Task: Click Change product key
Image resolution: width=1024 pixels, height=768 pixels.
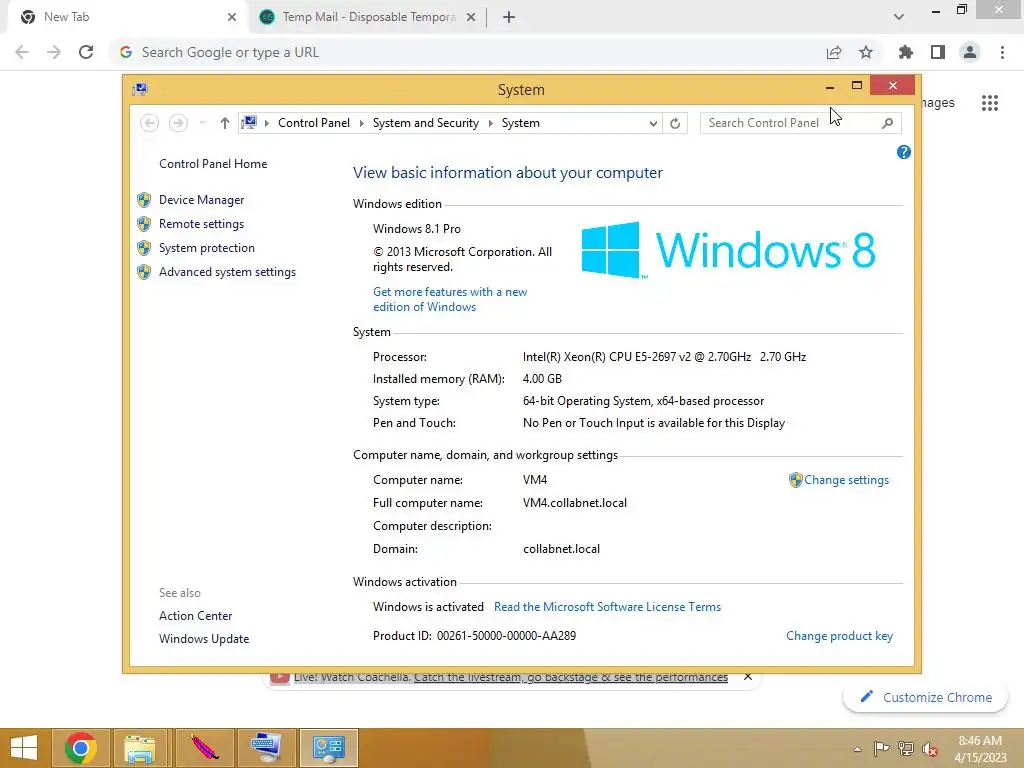Action: point(839,636)
